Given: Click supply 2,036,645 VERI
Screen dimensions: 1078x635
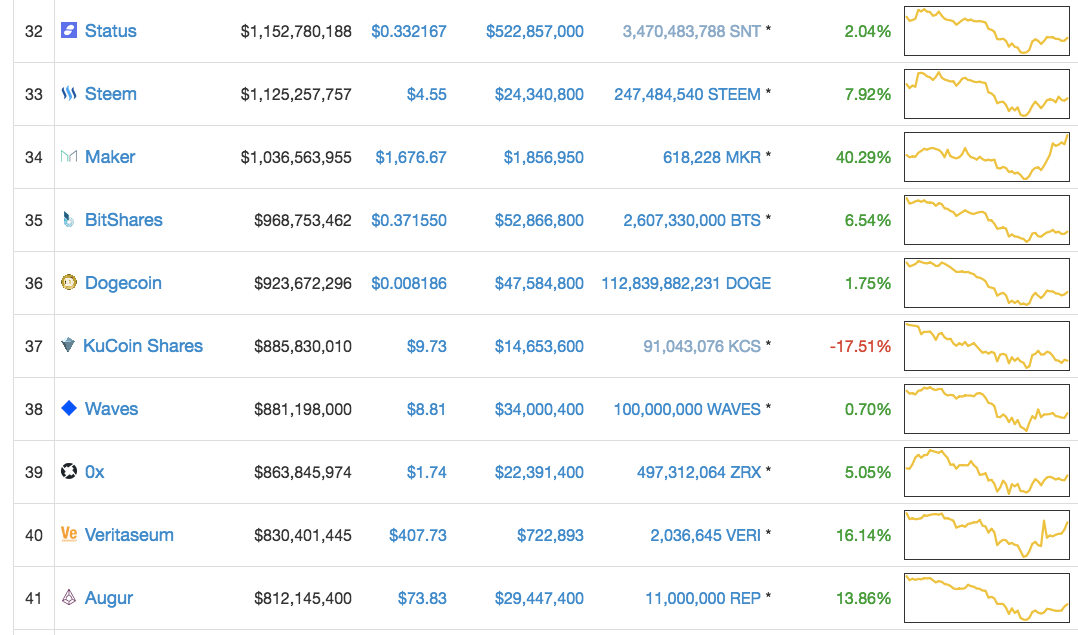Looking at the screenshot, I should (x=706, y=535).
